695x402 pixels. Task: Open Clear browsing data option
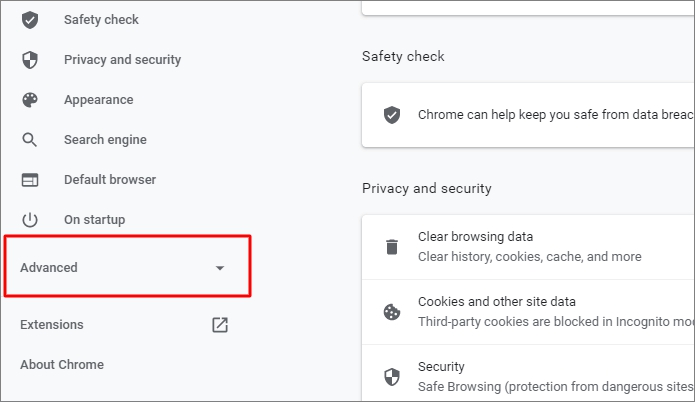pyautogui.click(x=475, y=237)
